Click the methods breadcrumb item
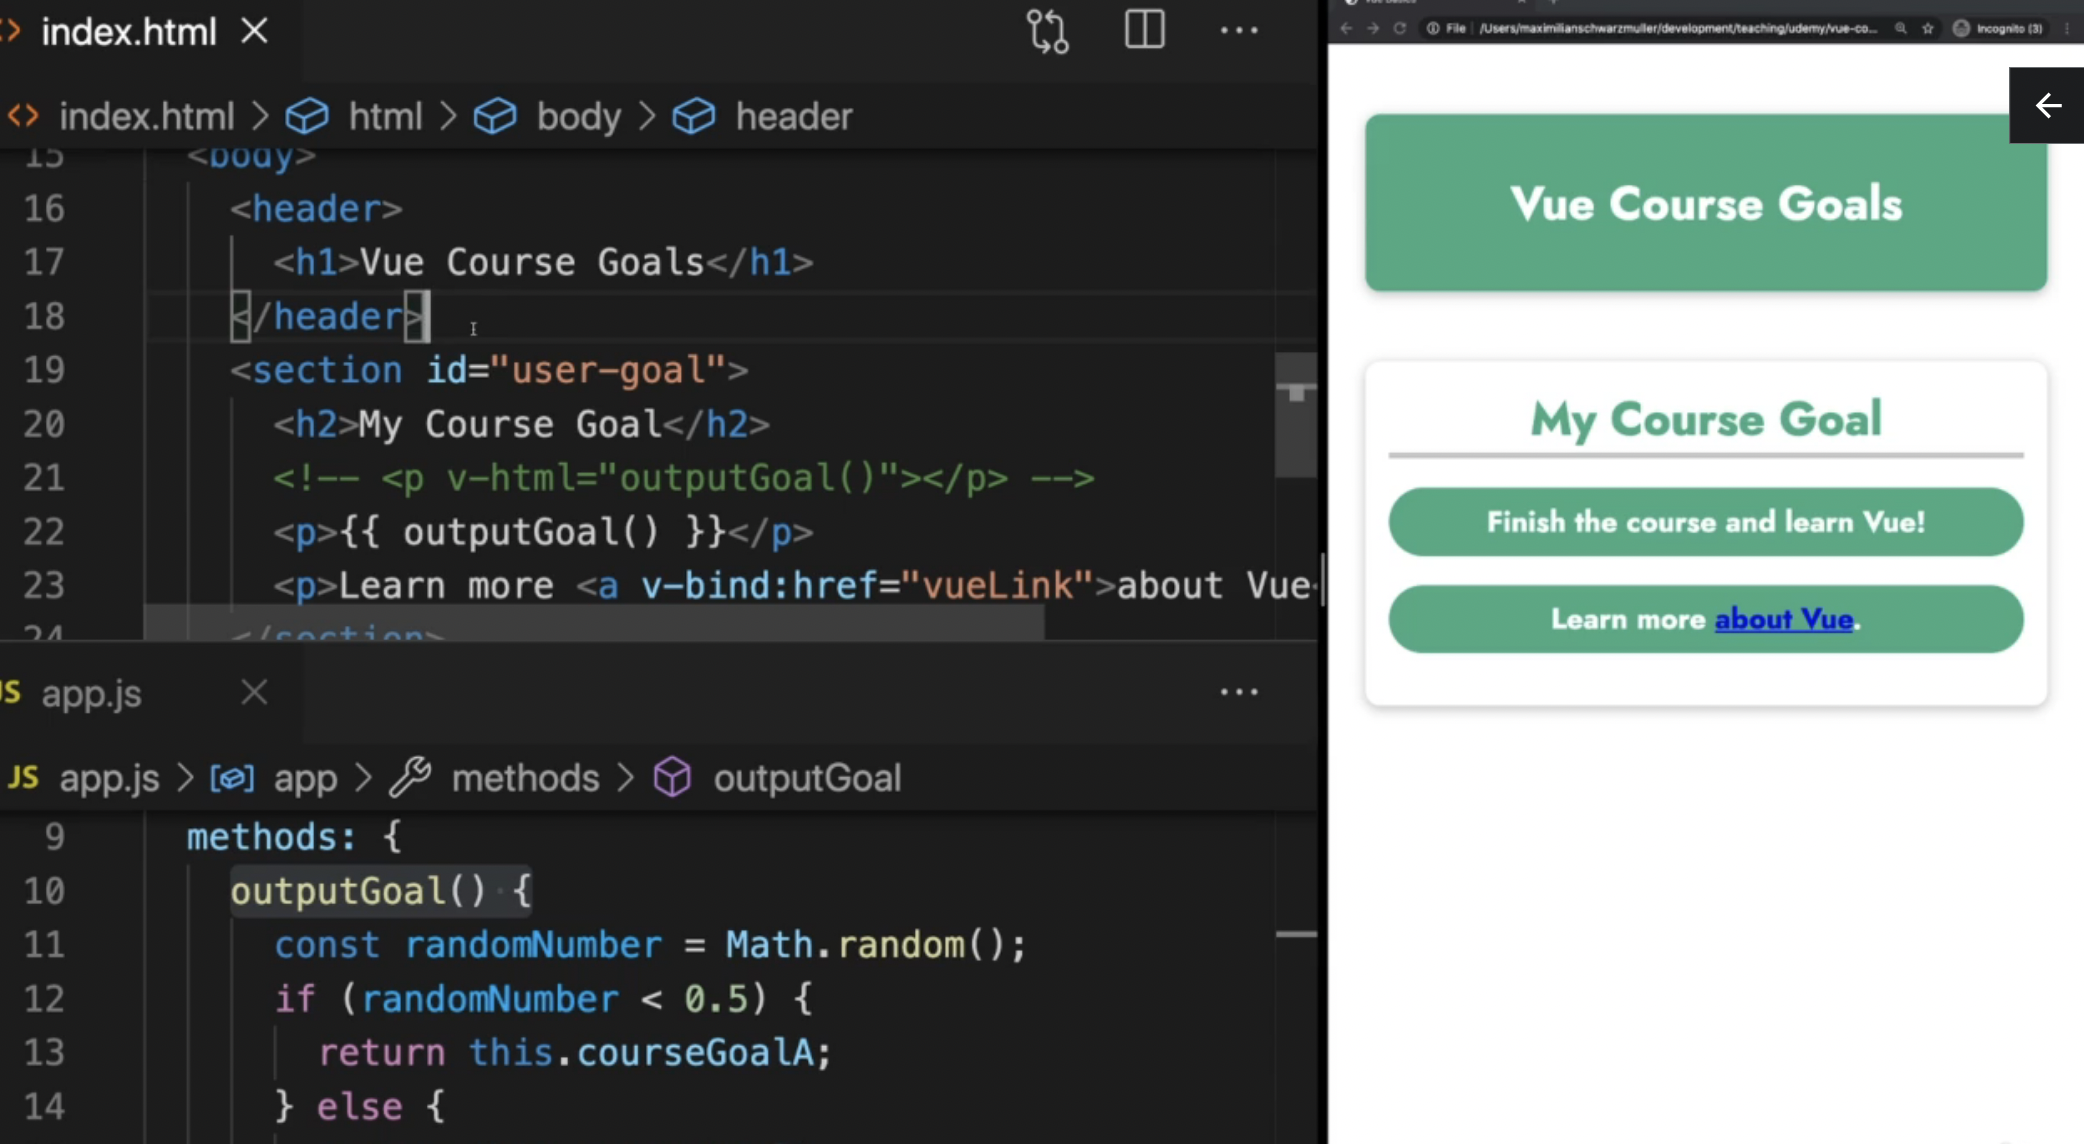 [525, 778]
